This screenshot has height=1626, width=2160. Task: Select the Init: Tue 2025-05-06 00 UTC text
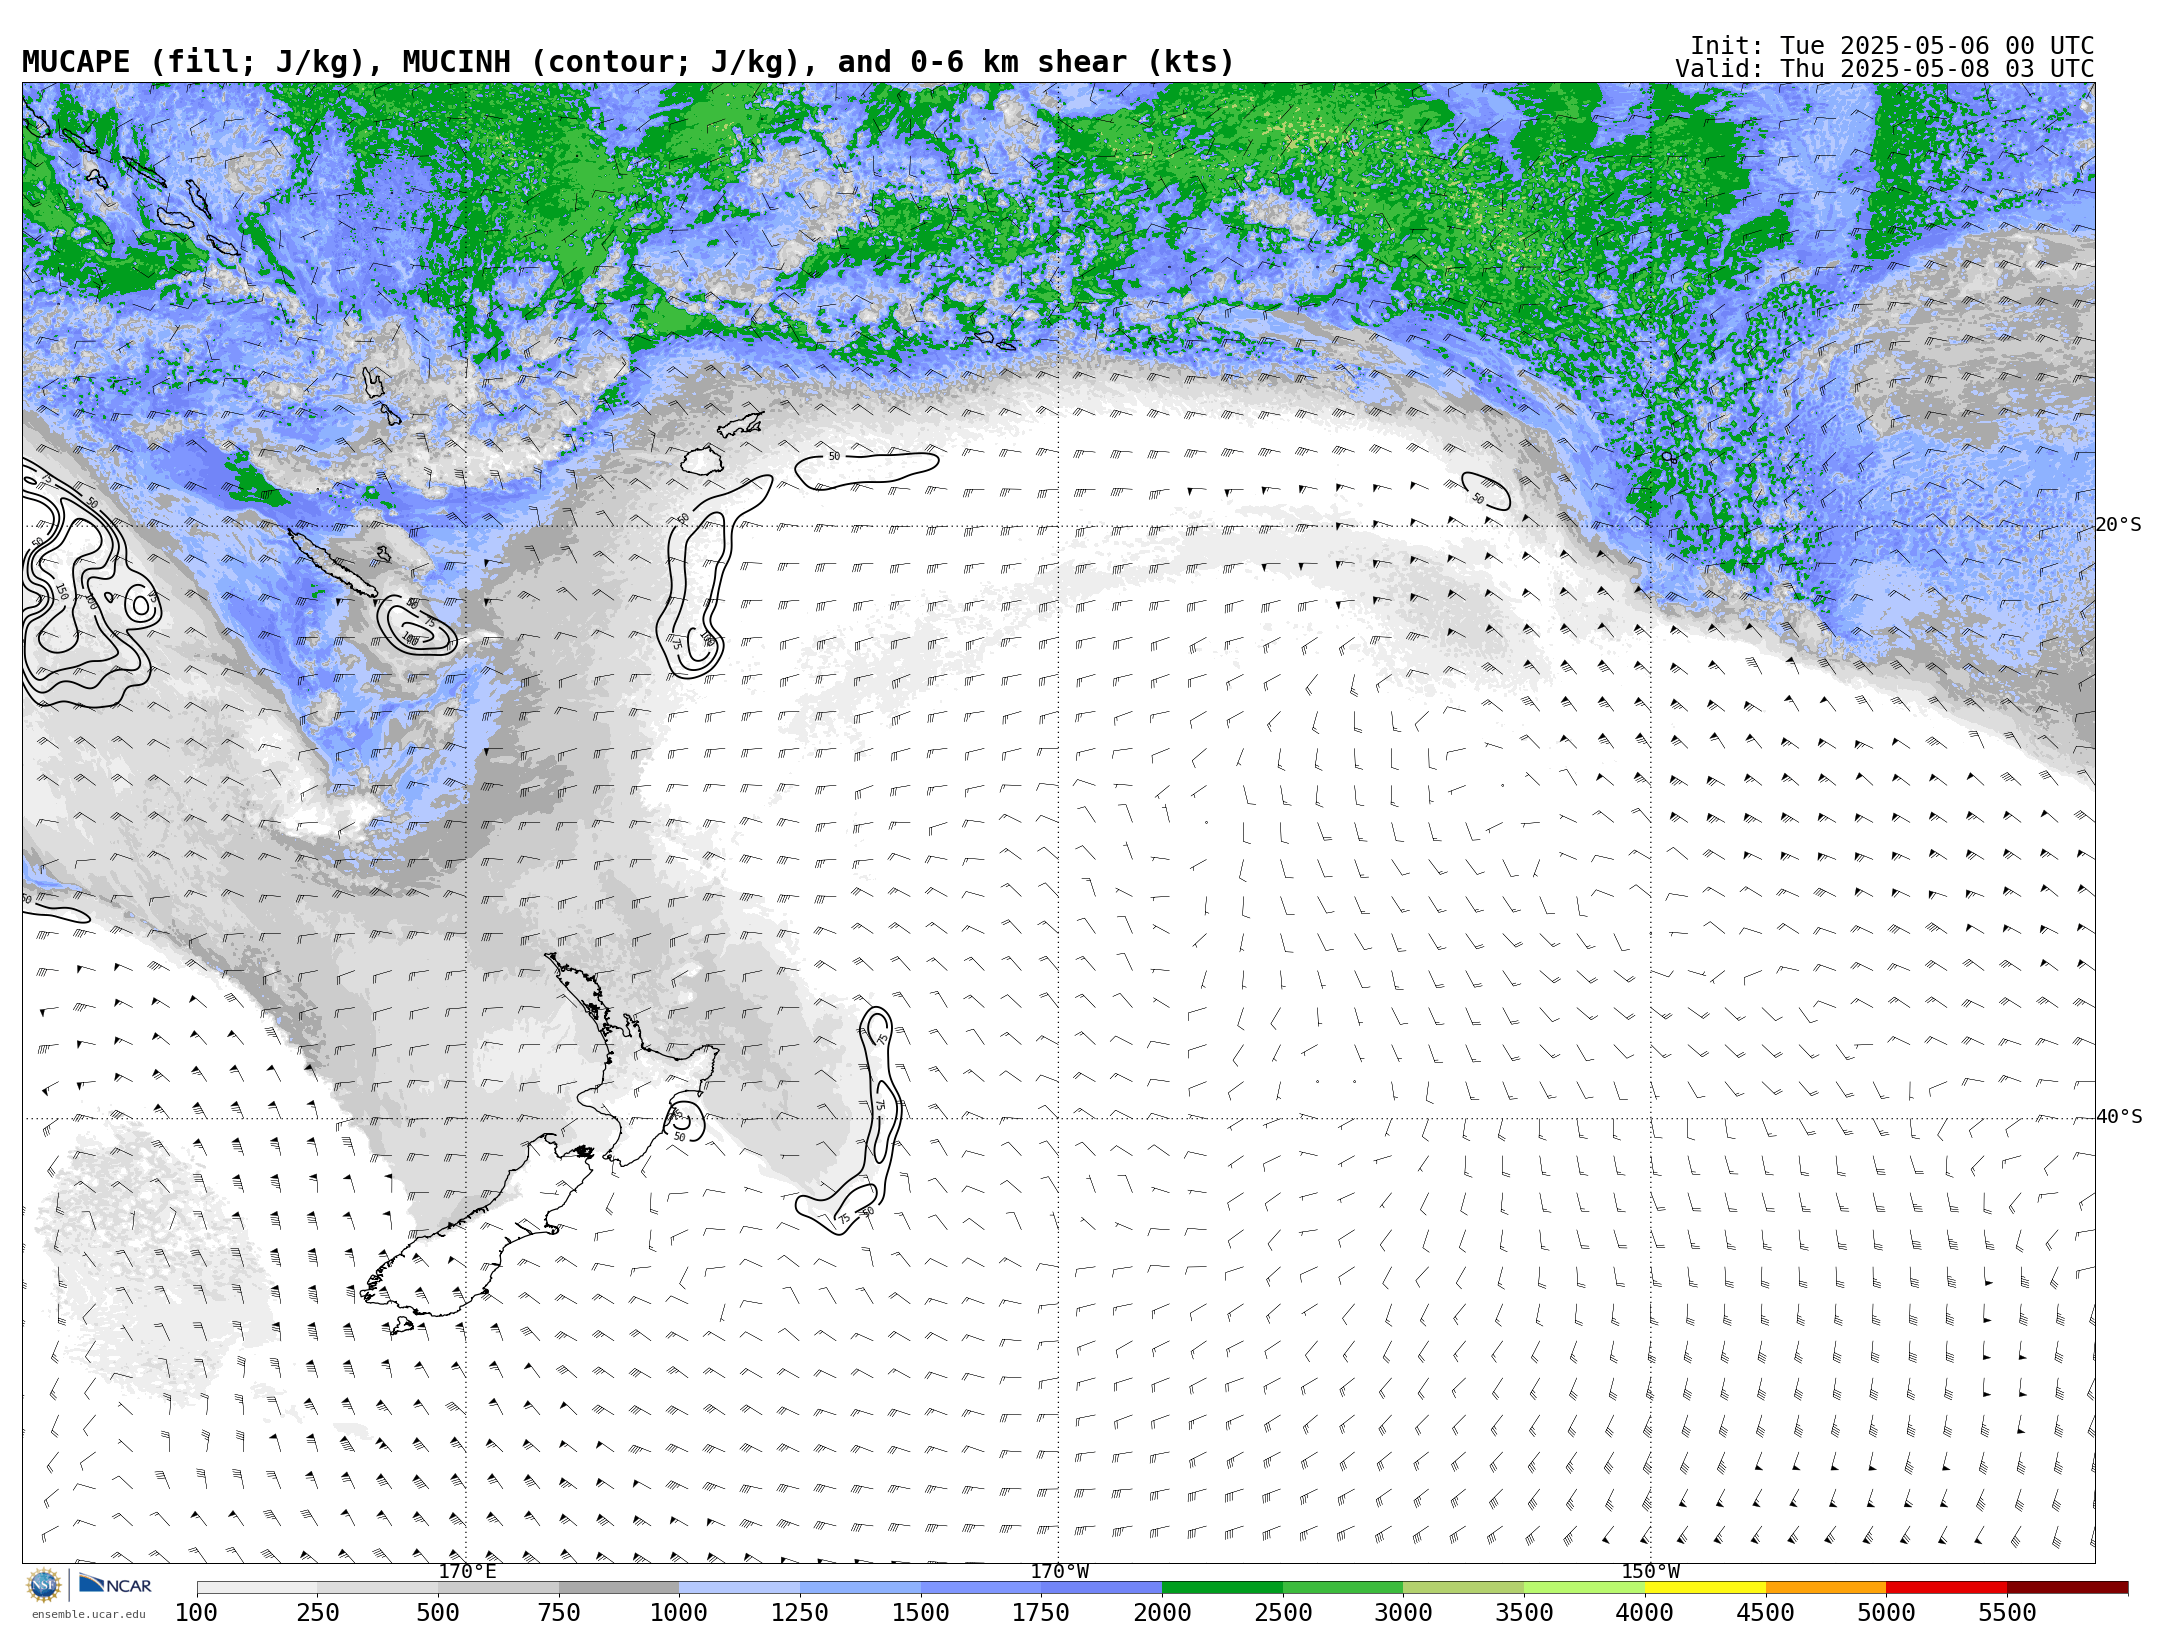point(1892,46)
